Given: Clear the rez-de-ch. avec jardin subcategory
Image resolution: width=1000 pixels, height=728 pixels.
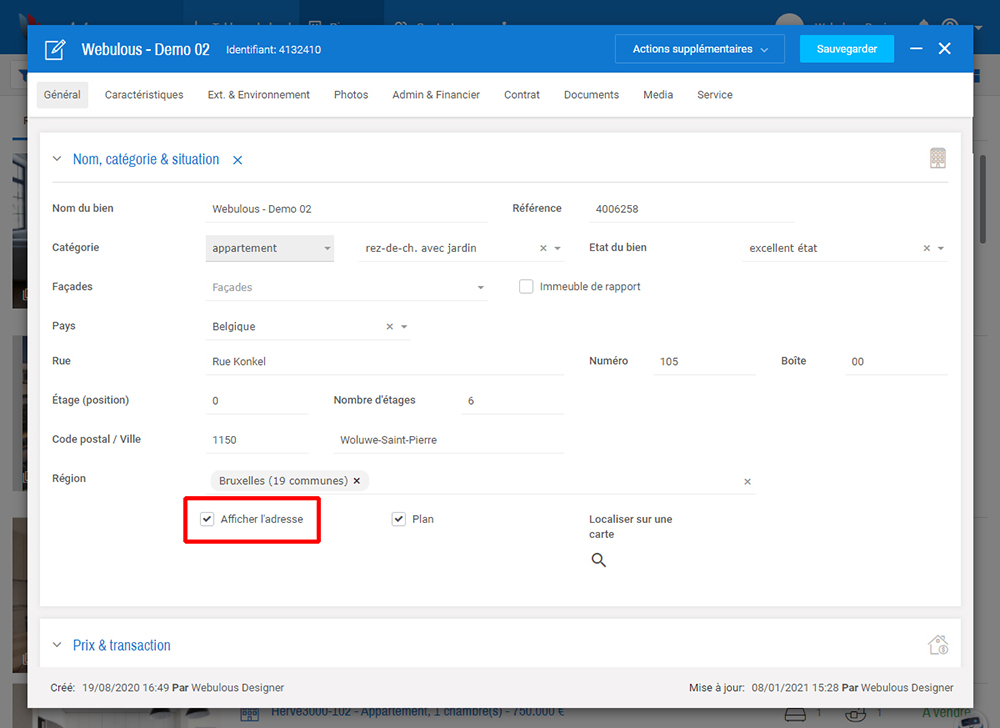Looking at the screenshot, I should (543, 248).
